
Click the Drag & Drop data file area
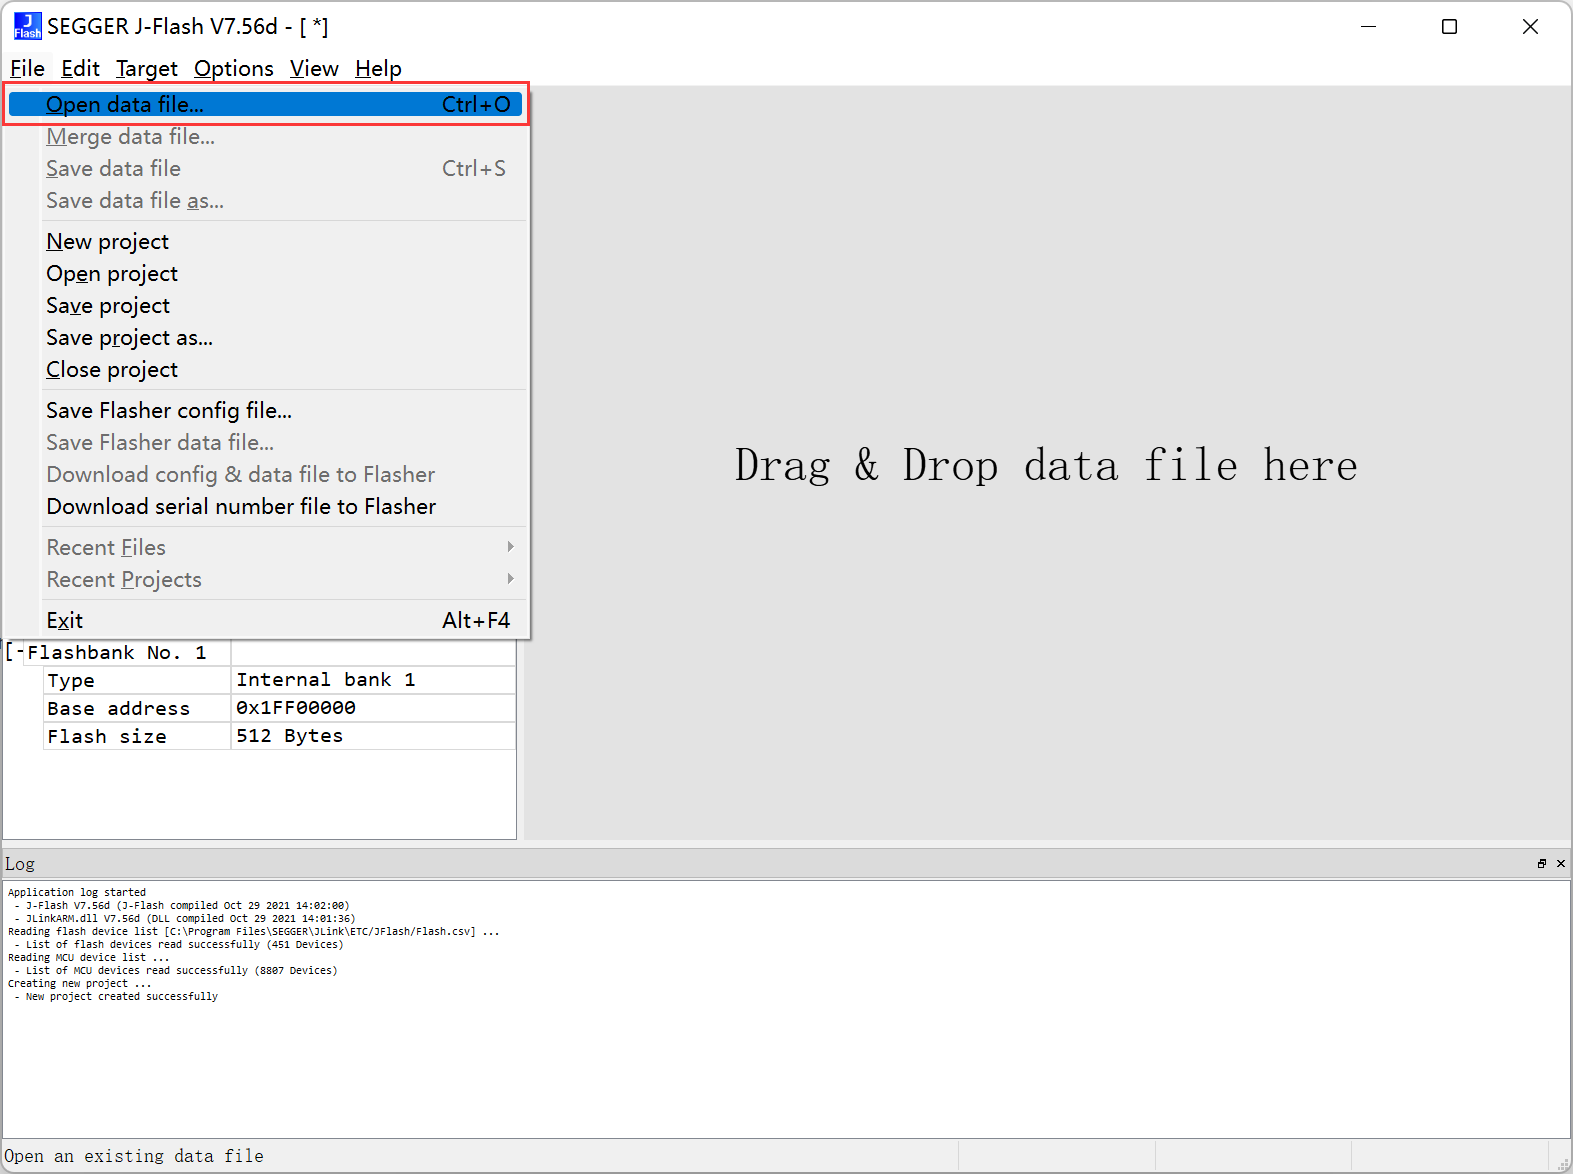[1046, 465]
